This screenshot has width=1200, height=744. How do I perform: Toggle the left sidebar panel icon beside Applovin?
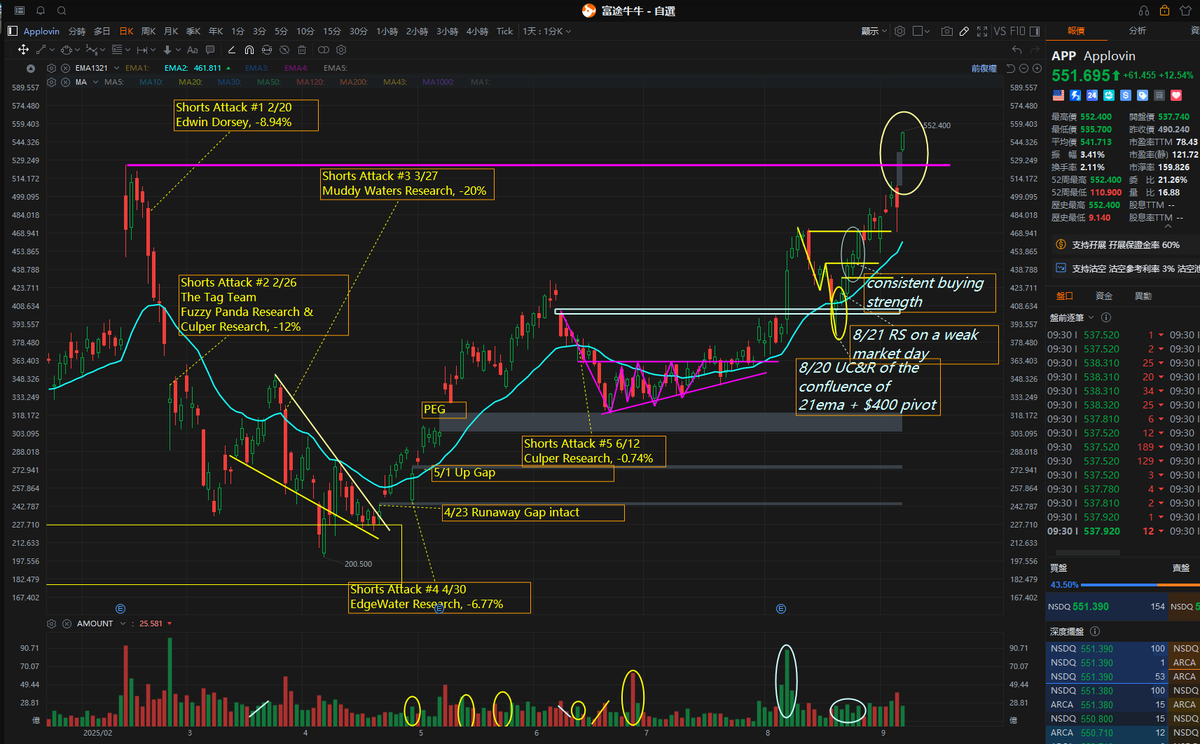click(x=13, y=31)
